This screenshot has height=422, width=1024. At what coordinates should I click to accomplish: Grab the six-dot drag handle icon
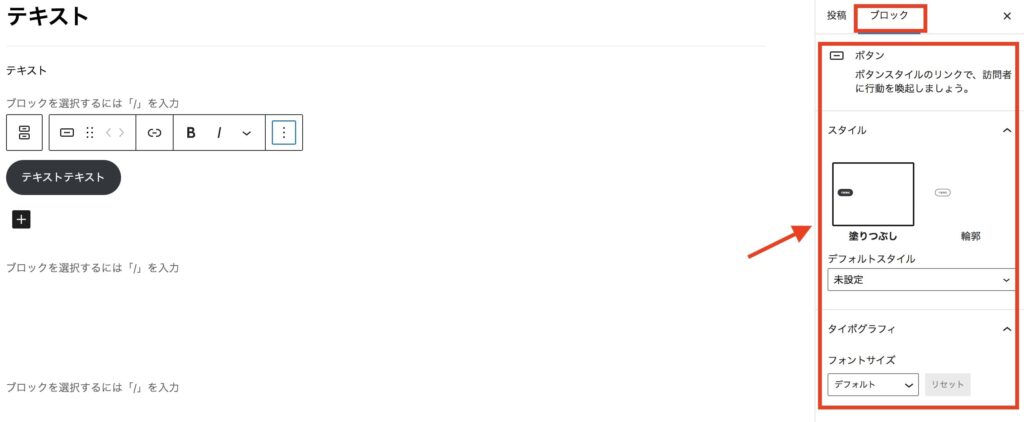tap(90, 133)
